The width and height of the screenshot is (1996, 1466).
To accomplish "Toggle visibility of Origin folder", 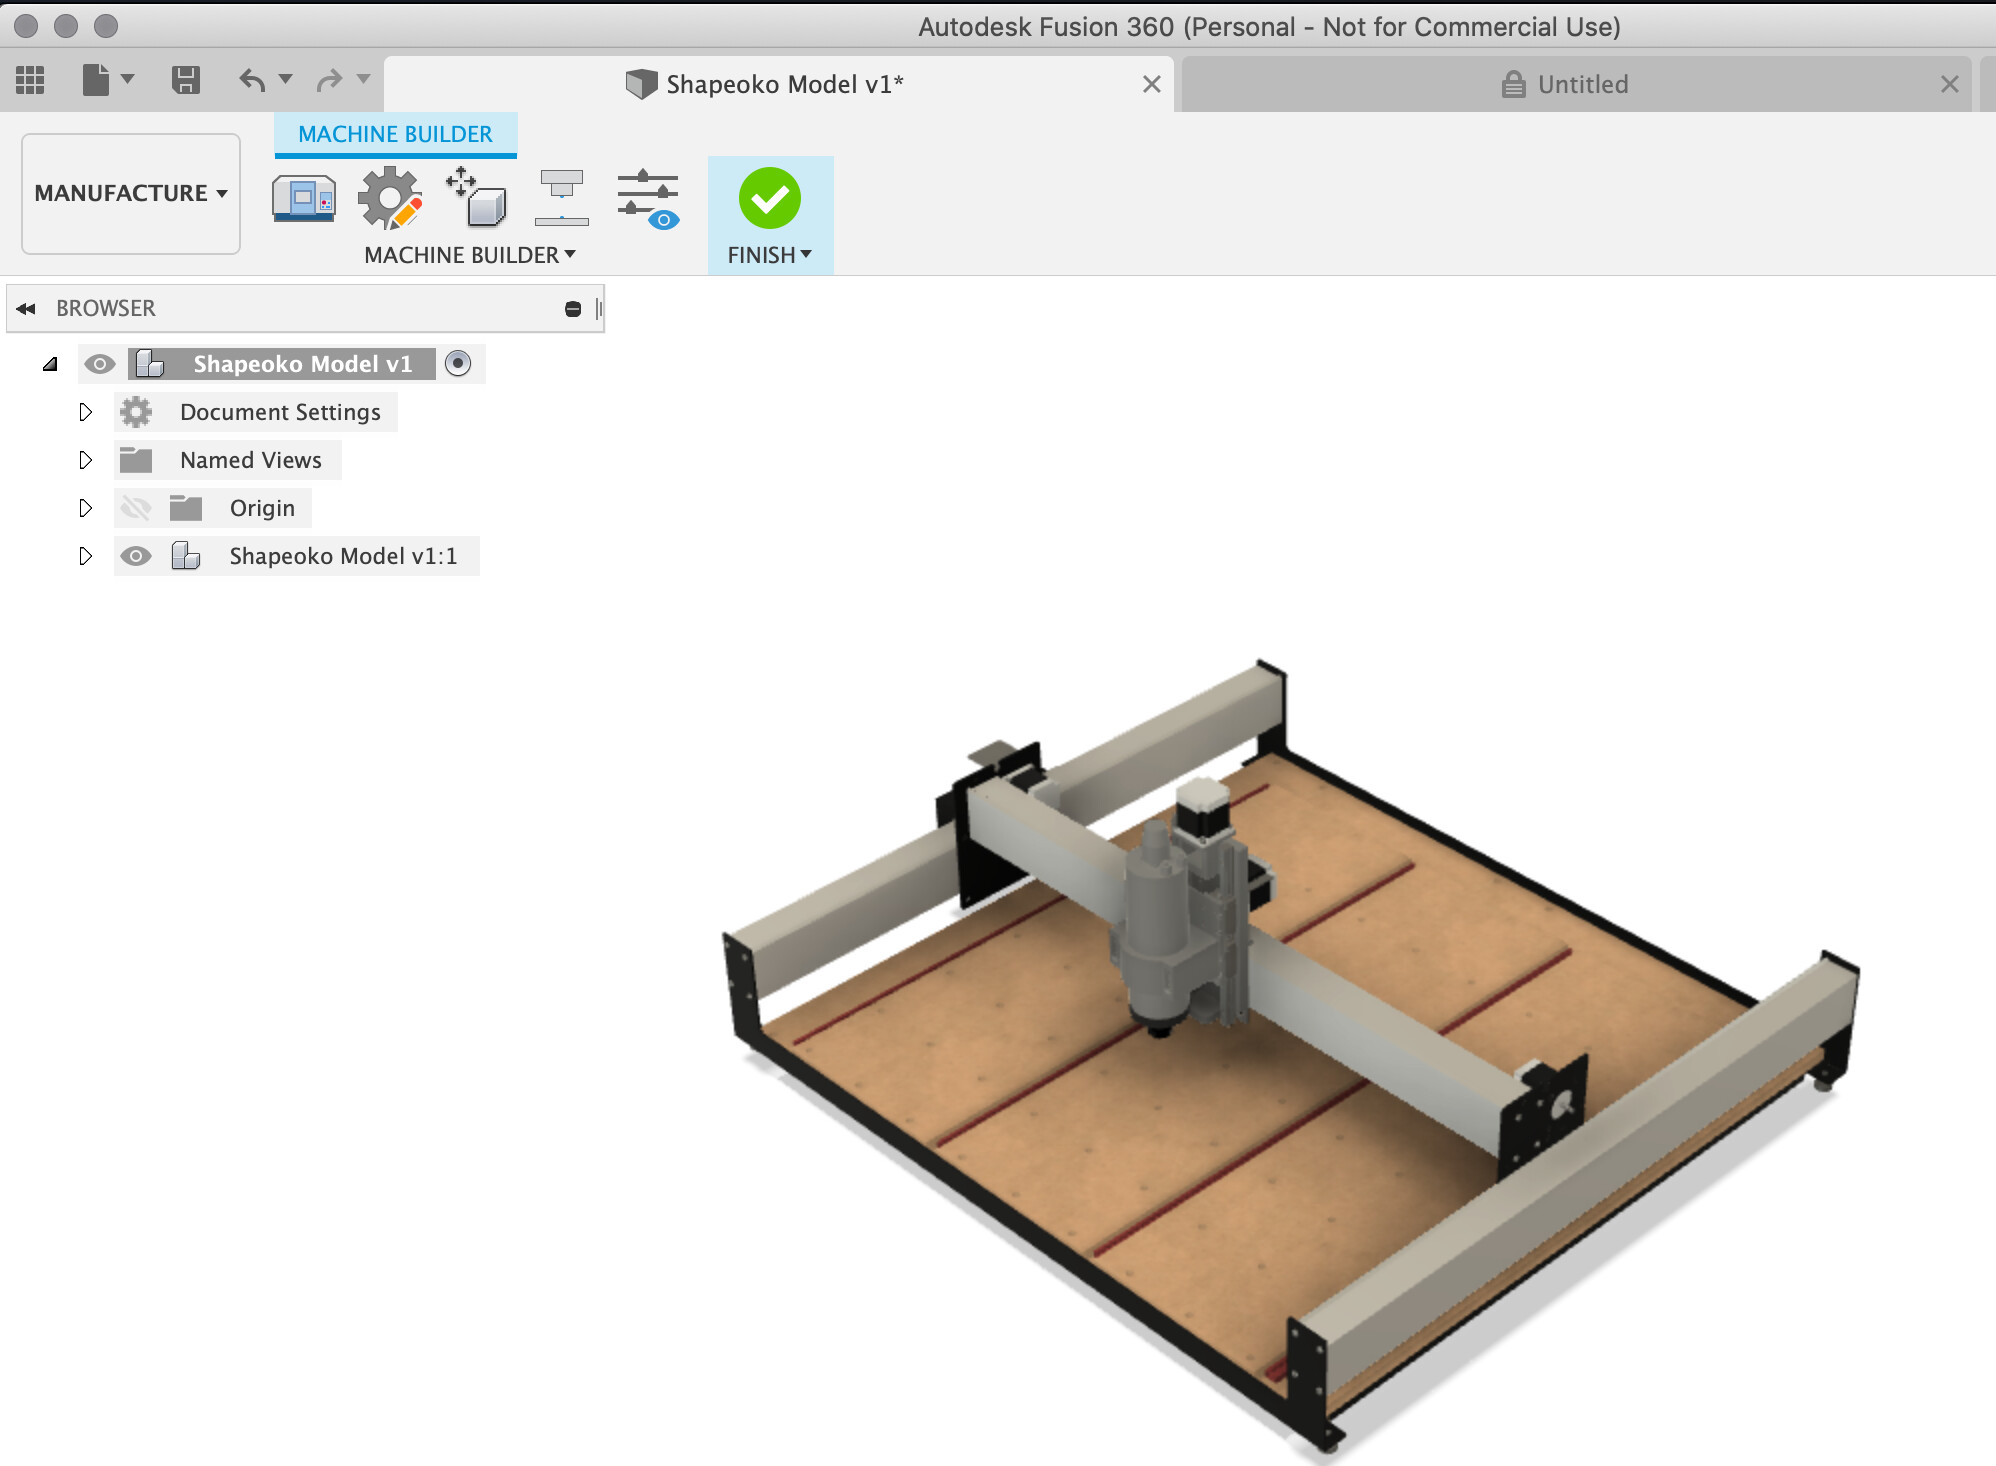I will pyautogui.click(x=135, y=507).
